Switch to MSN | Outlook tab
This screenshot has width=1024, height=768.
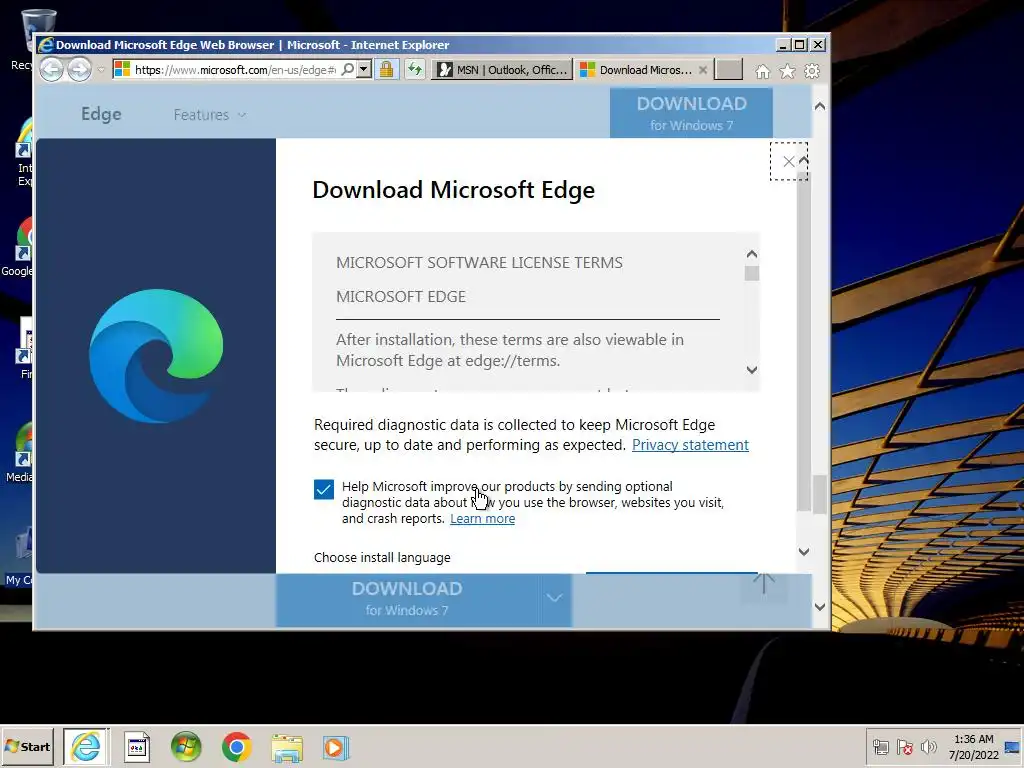502,70
